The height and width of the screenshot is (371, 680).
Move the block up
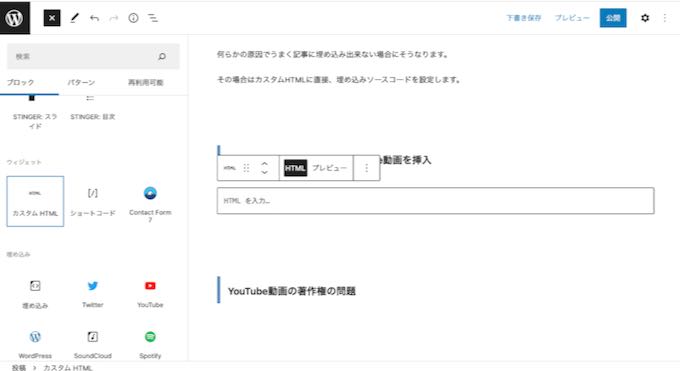click(x=264, y=164)
